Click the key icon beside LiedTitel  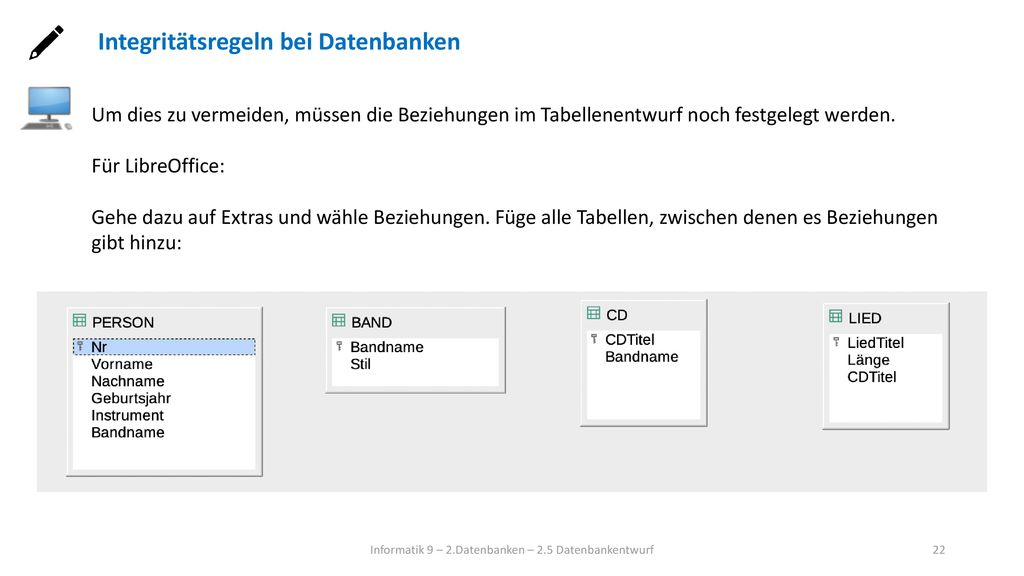pyautogui.click(x=836, y=342)
